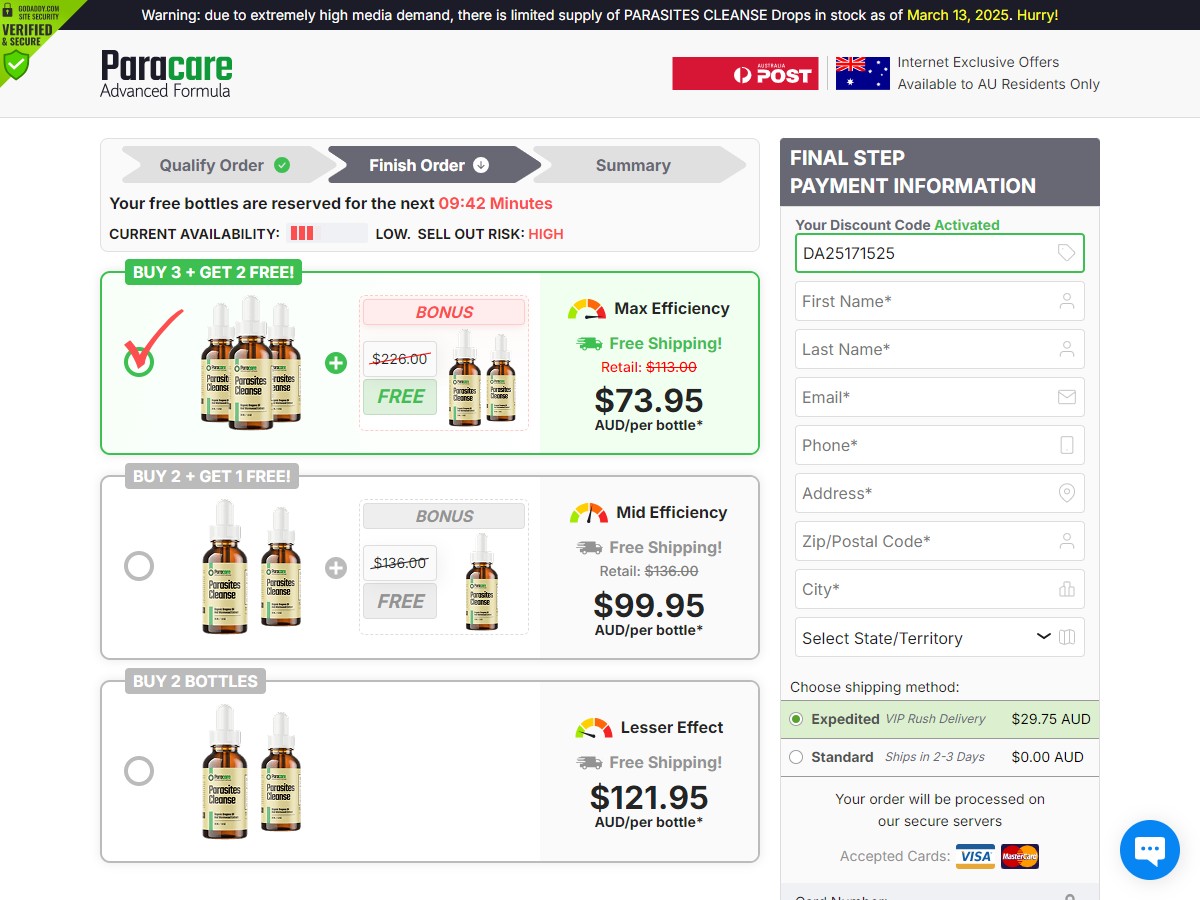
Task: Choose Standard shipping option
Action: tap(796, 757)
